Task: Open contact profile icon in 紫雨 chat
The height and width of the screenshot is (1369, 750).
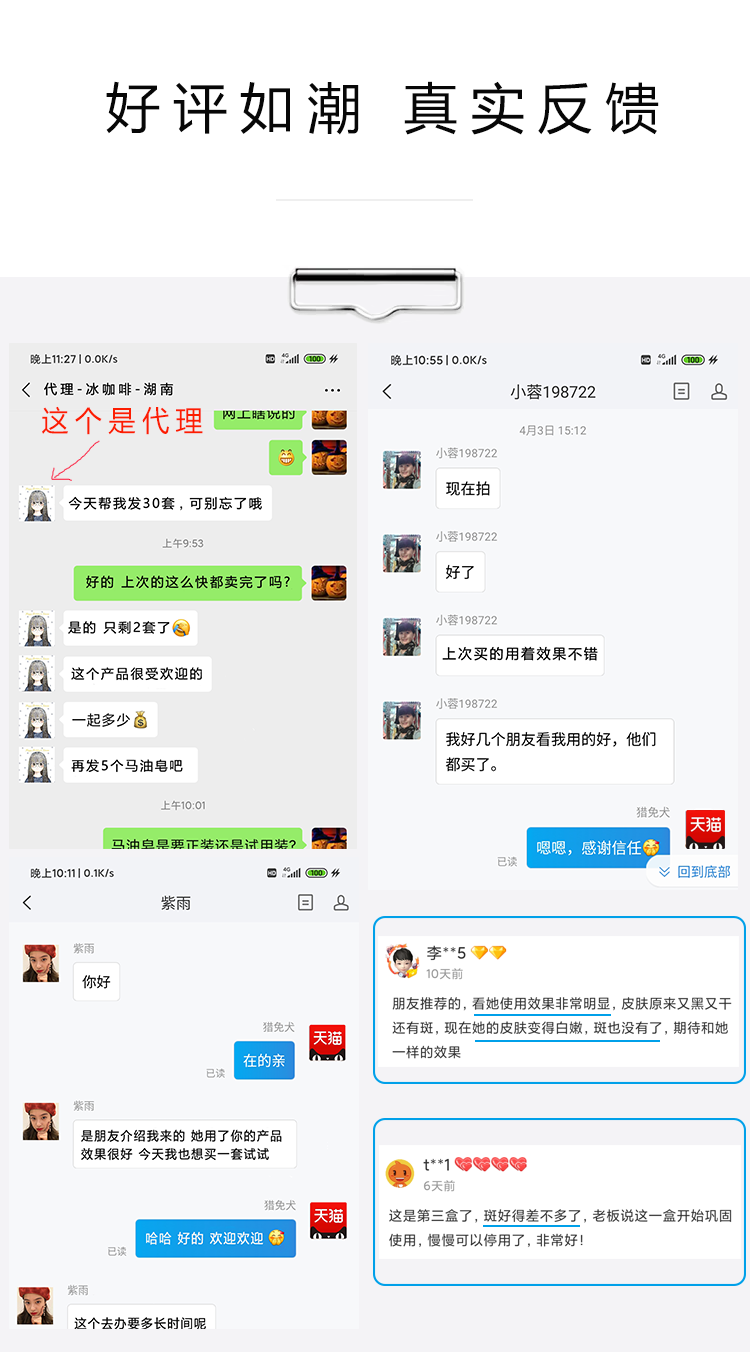Action: point(341,903)
